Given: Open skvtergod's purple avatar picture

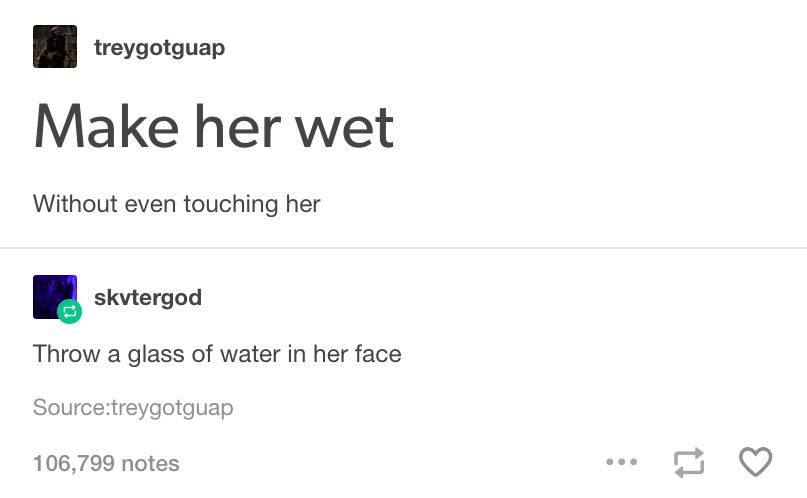Looking at the screenshot, I should click(55, 297).
